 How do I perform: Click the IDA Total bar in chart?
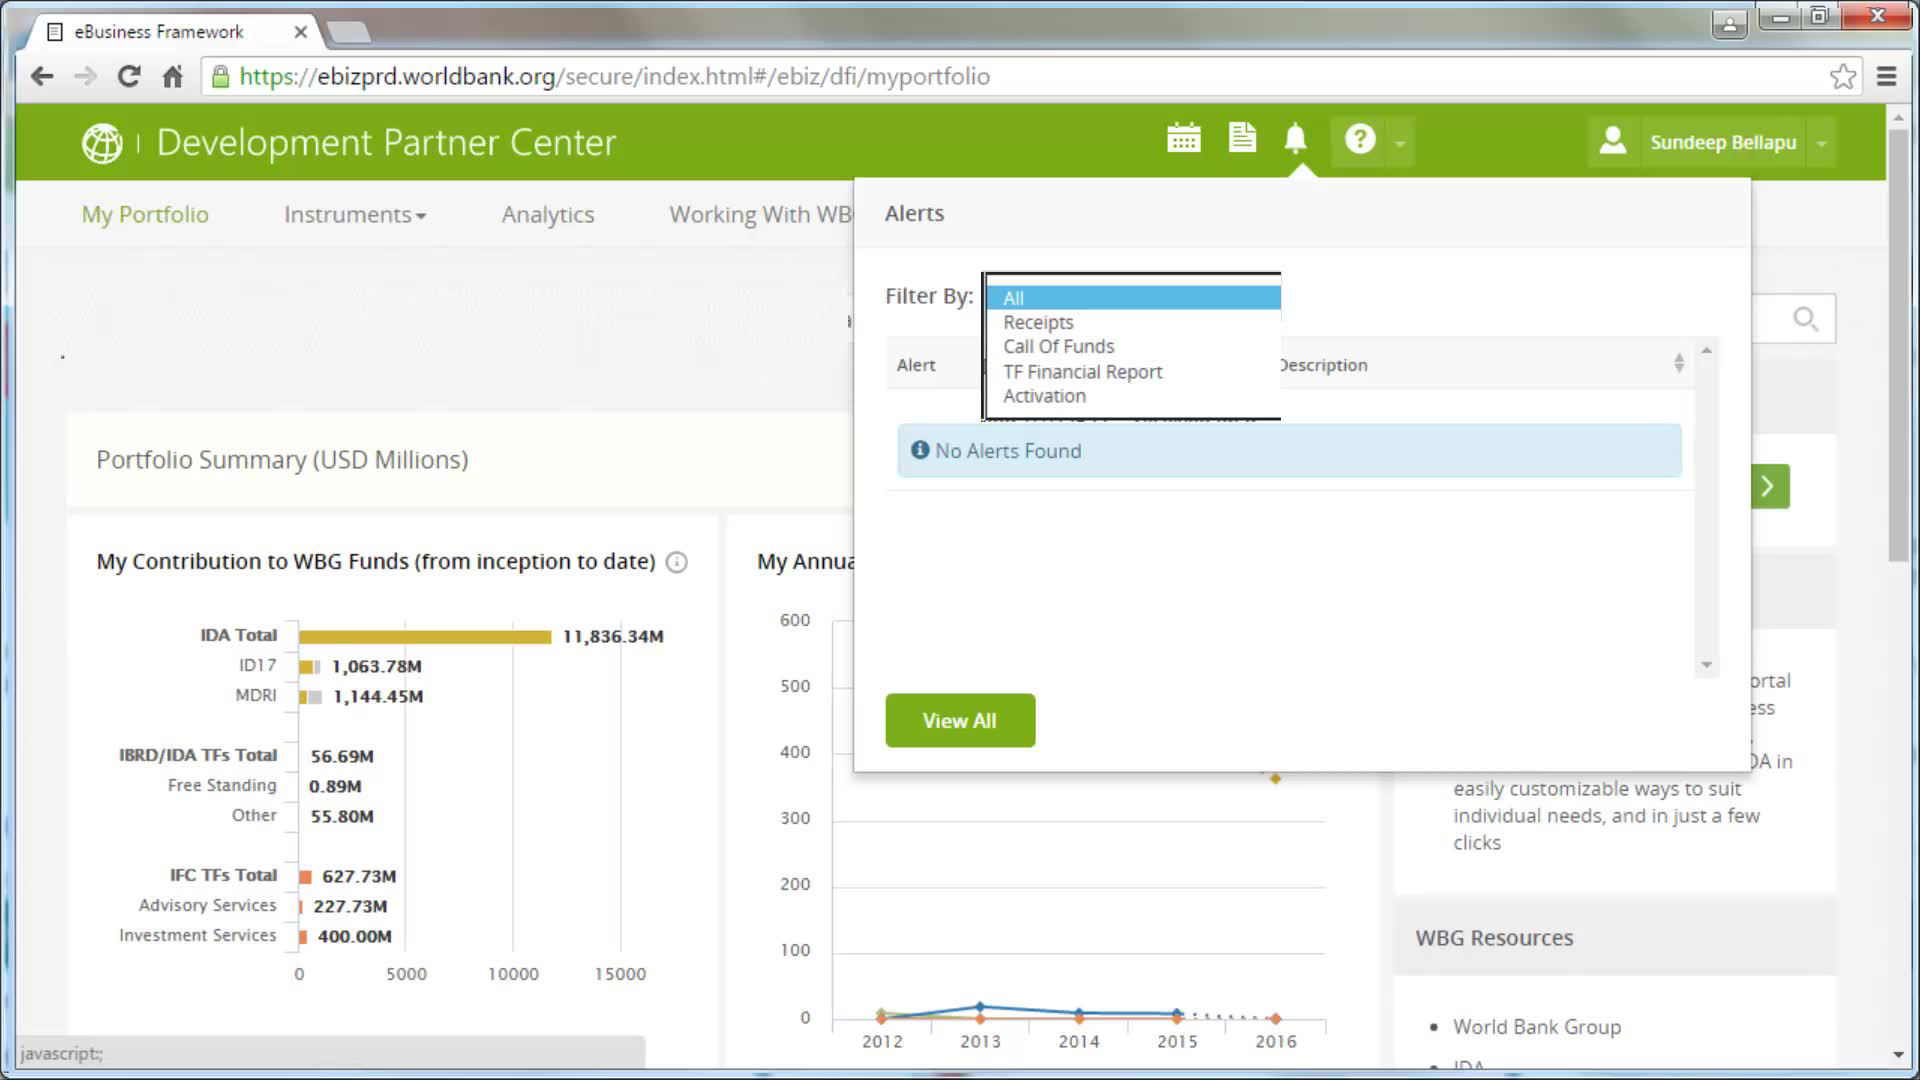coord(425,637)
